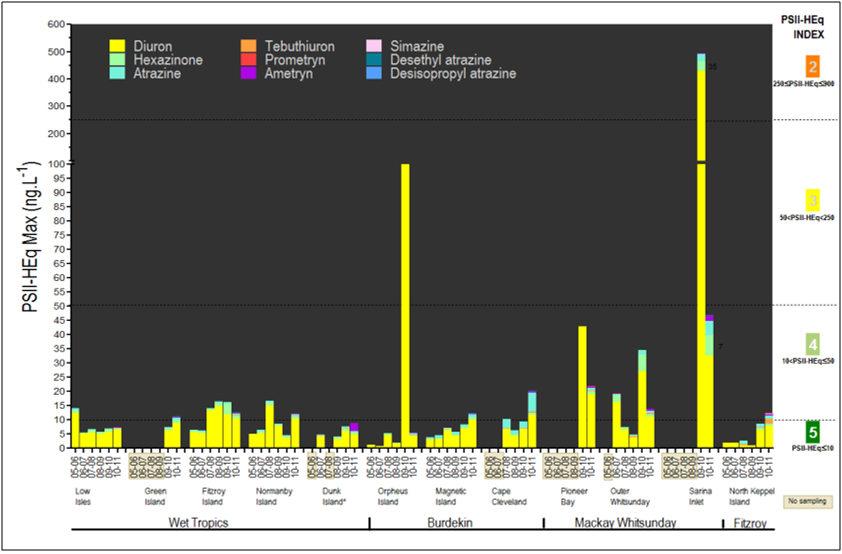Screen dimensions: 842x554
Task: Click the 'Desethyl atrazine' legend label
Action: coord(440,60)
